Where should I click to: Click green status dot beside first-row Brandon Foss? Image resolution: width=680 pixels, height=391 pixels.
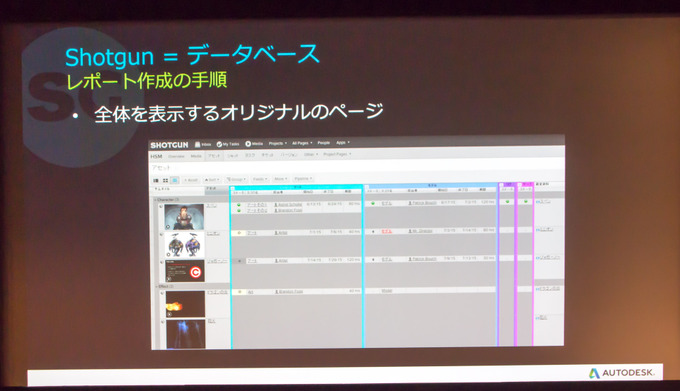pyautogui.click(x=239, y=211)
